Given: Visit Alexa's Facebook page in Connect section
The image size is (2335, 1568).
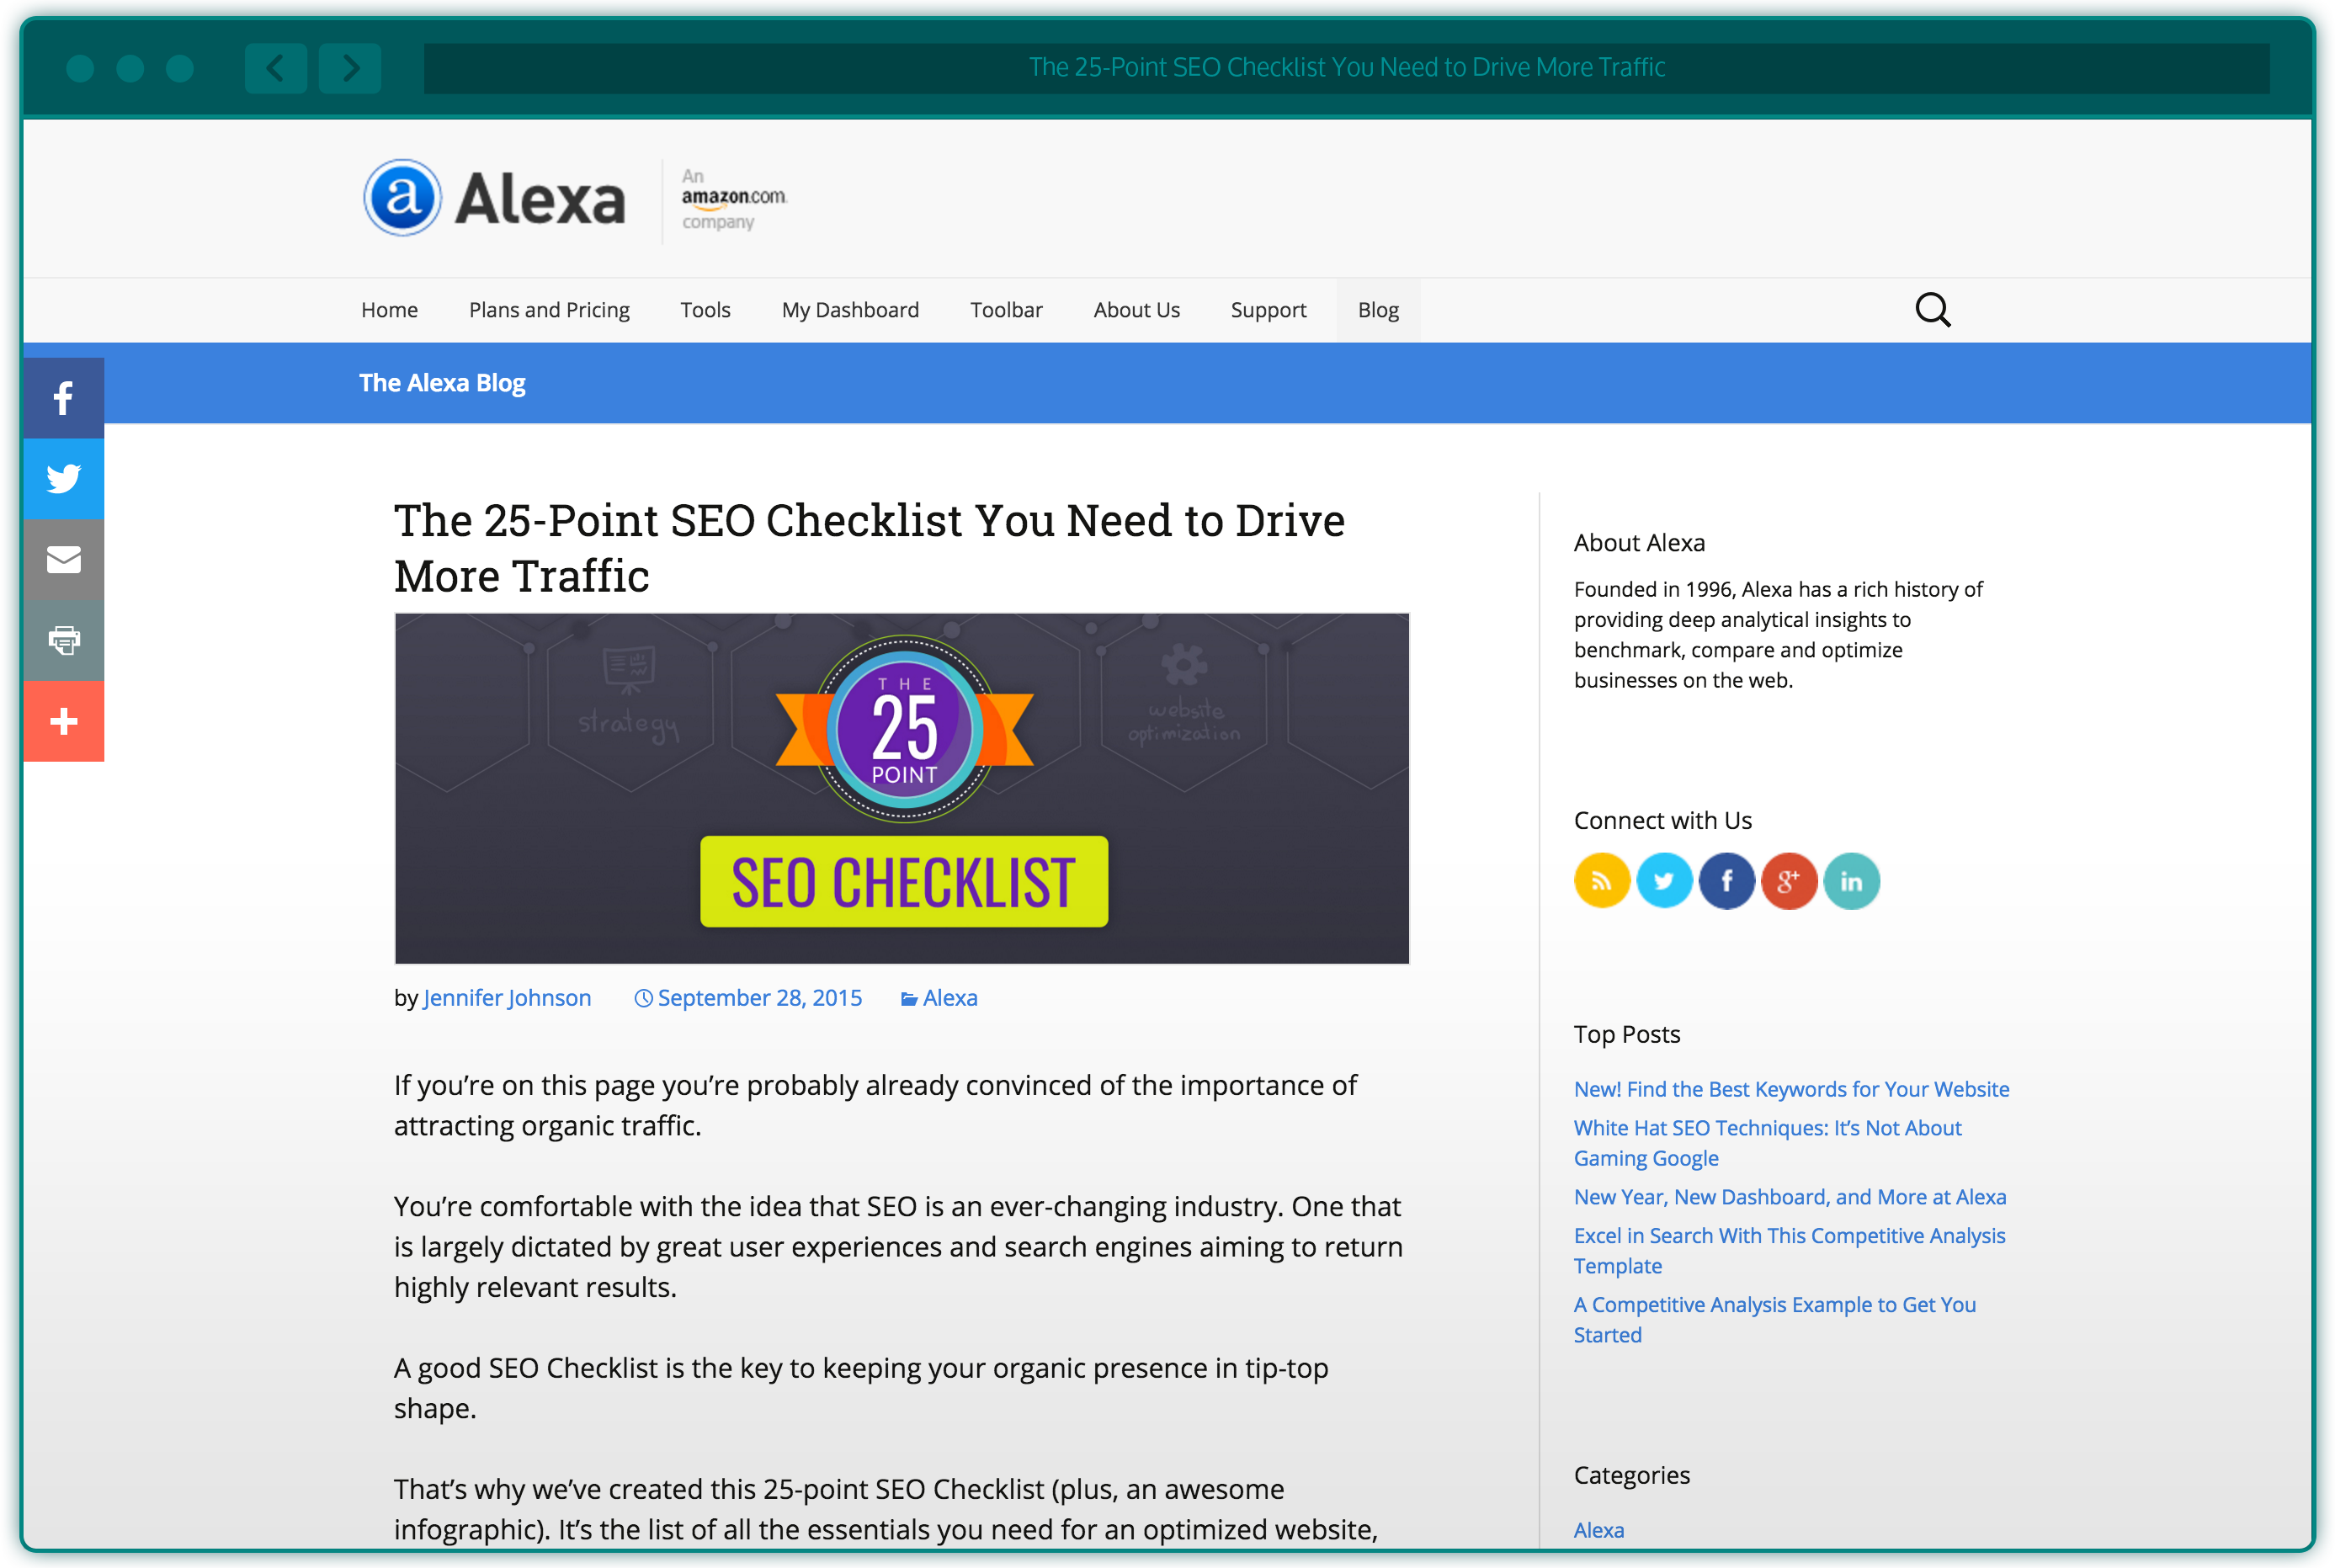Looking at the screenshot, I should pyautogui.click(x=1726, y=881).
